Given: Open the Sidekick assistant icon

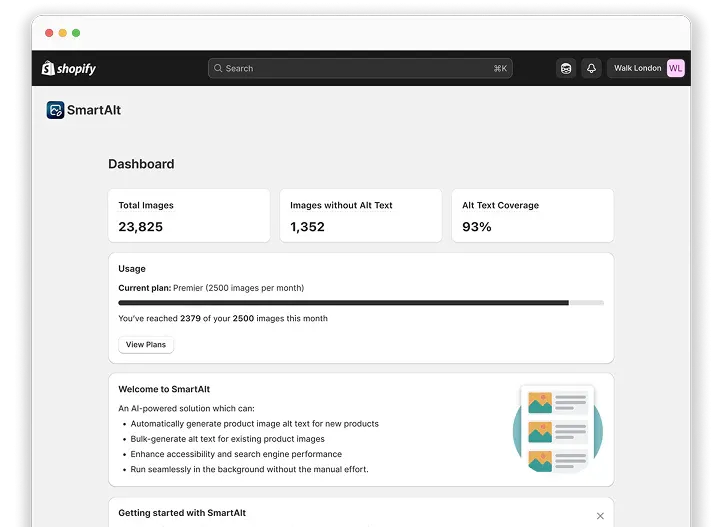Looking at the screenshot, I should point(566,68).
